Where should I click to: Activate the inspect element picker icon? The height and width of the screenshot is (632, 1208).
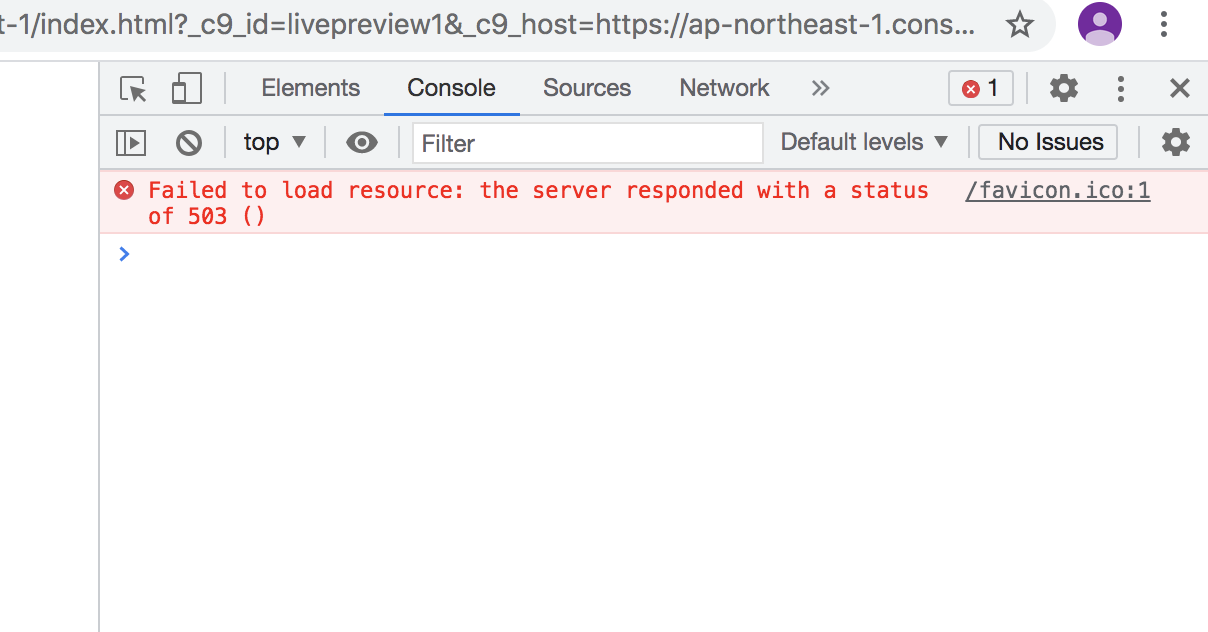(x=133, y=89)
